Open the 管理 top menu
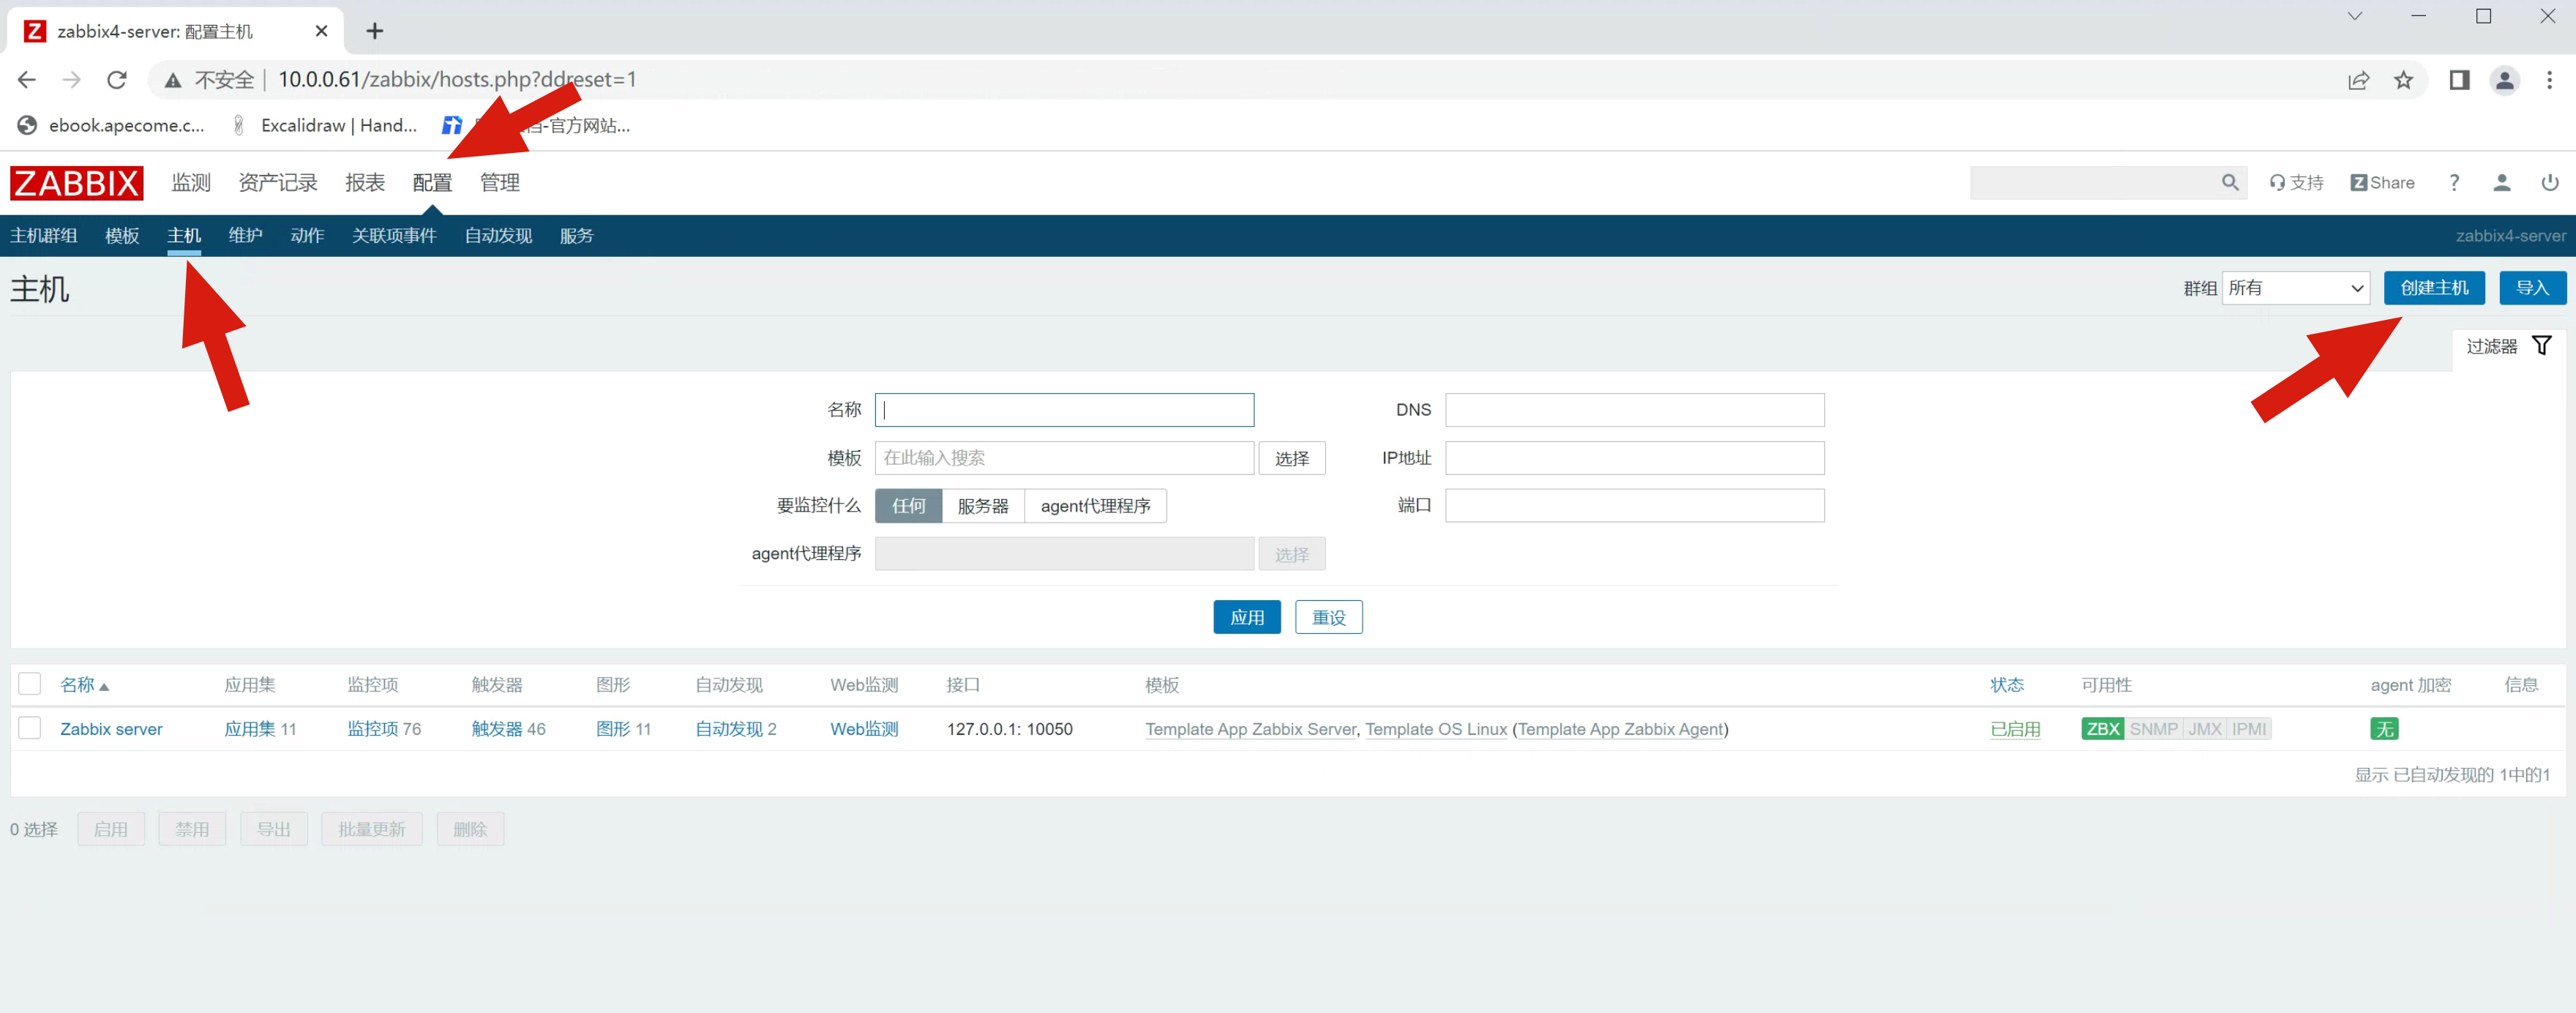This screenshot has width=2576, height=1013. coord(499,183)
